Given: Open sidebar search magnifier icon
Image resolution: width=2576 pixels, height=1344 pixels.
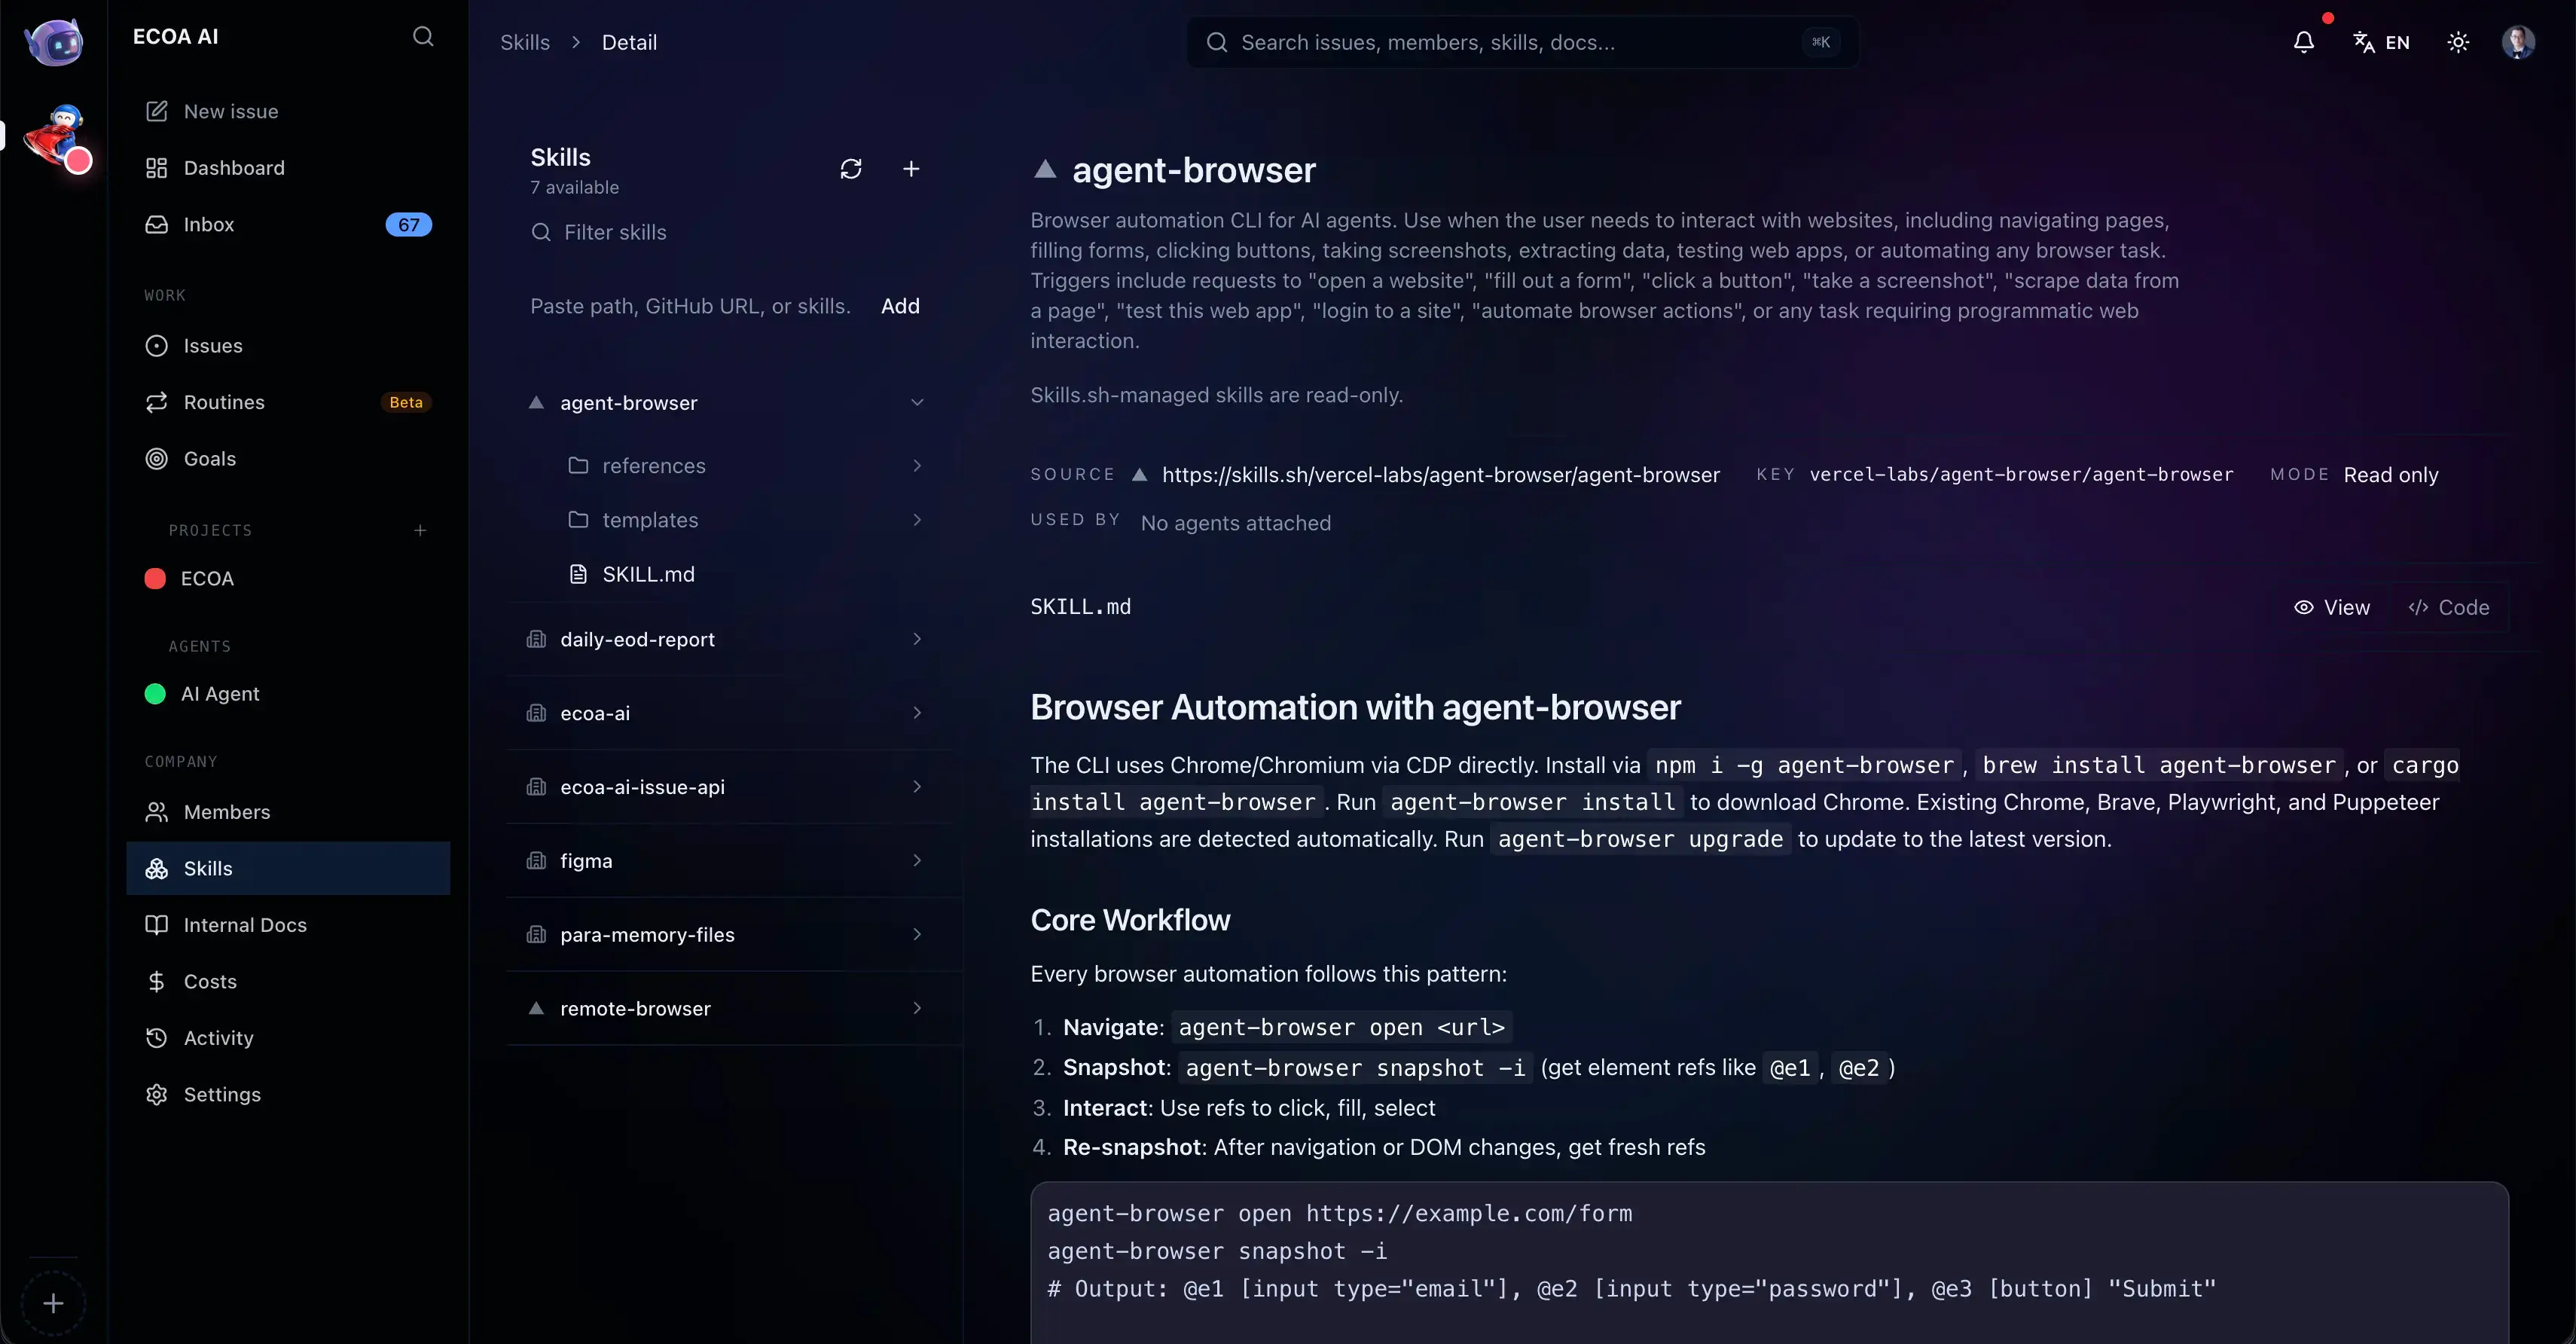Looking at the screenshot, I should click(x=423, y=37).
